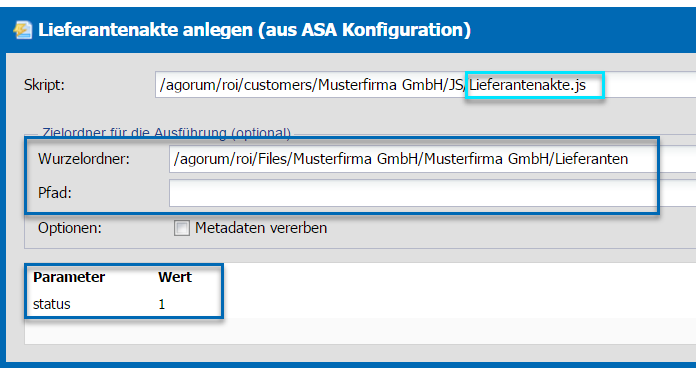Screen dimensions: 696x373
Task: Enable the Metadaten vererben checkbox
Action: (x=182, y=228)
